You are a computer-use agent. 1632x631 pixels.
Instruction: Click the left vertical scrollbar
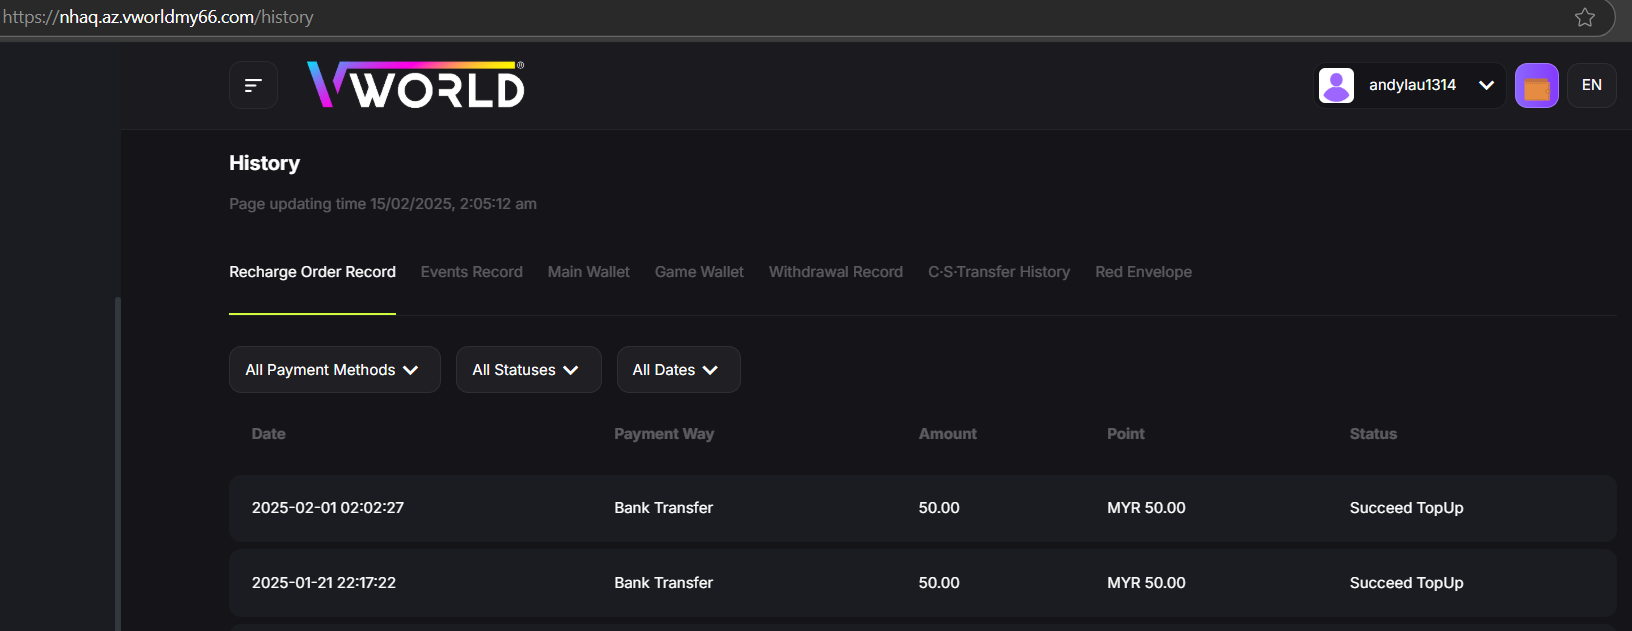click(118, 464)
